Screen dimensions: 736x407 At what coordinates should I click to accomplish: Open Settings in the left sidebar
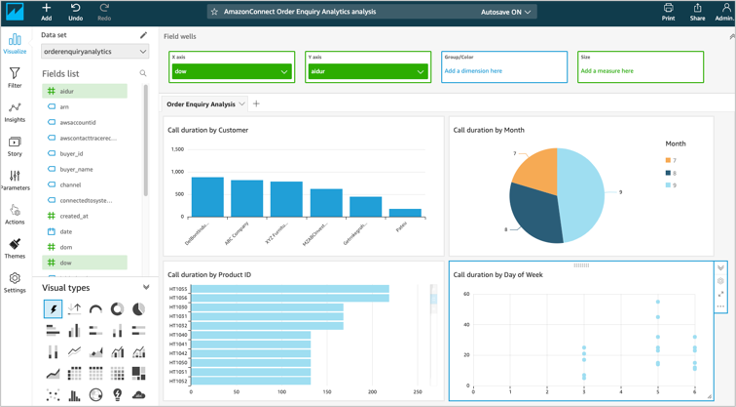click(15, 283)
